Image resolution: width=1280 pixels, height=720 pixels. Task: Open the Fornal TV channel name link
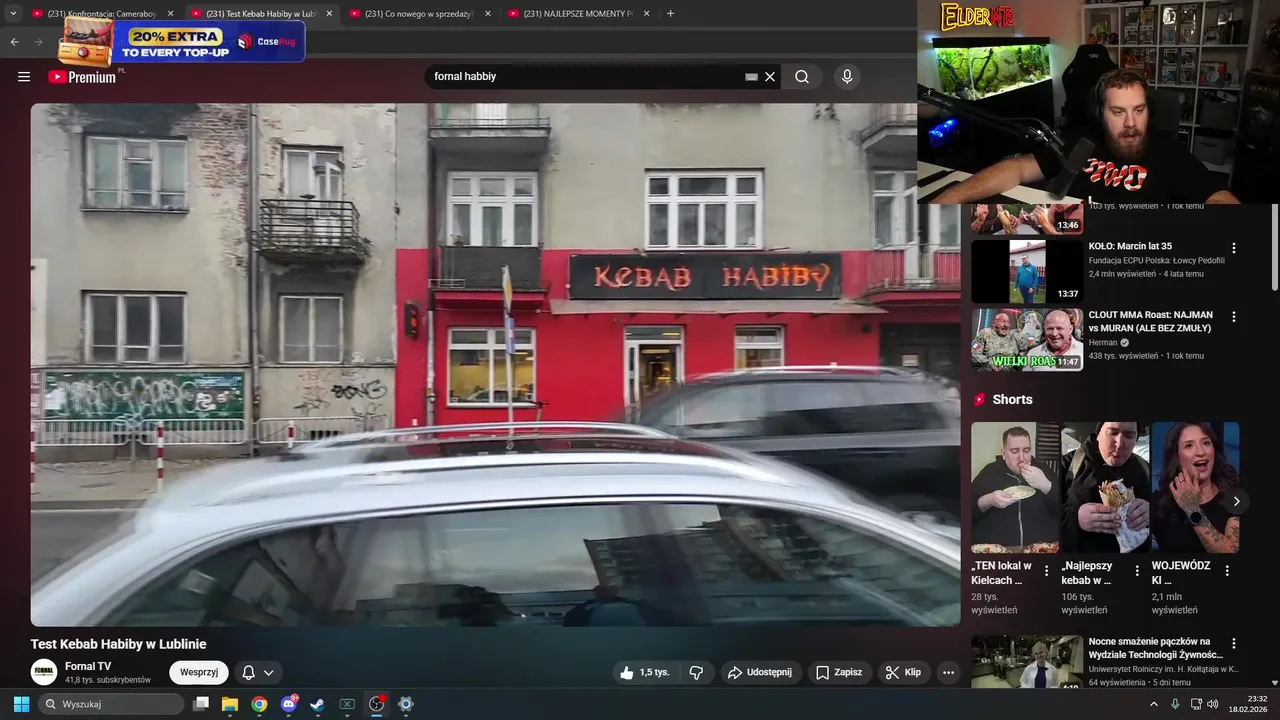point(88,666)
